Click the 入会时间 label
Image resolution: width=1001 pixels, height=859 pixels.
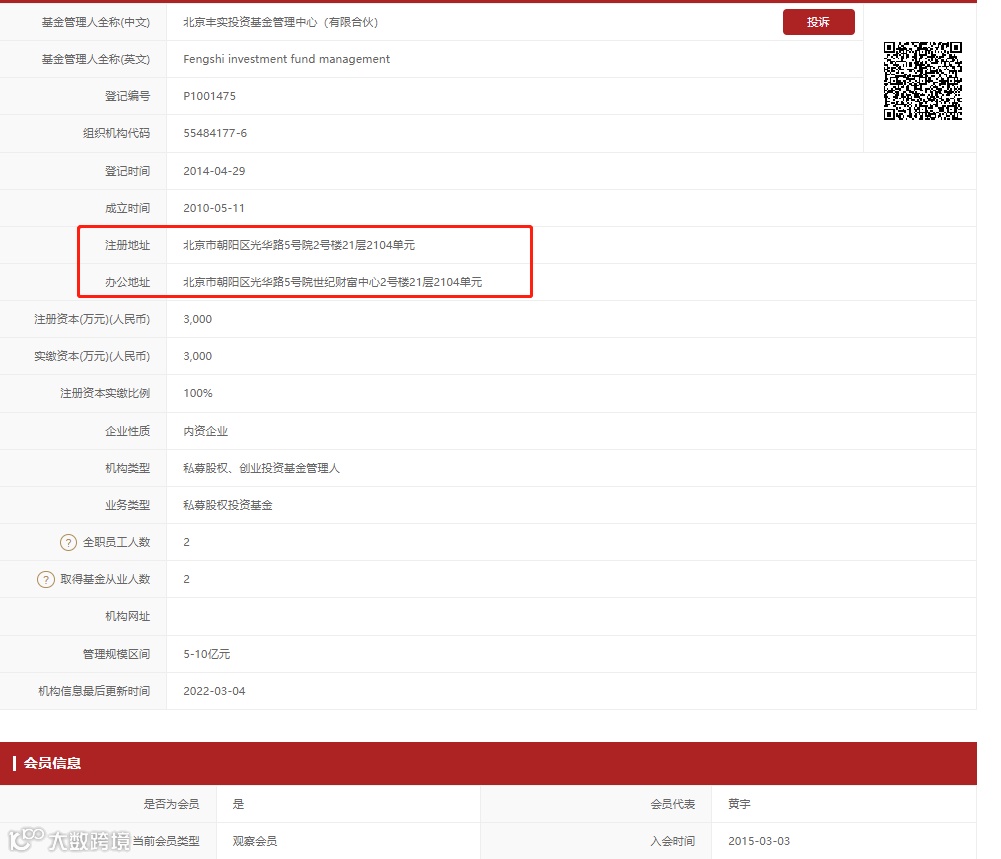[x=672, y=841]
